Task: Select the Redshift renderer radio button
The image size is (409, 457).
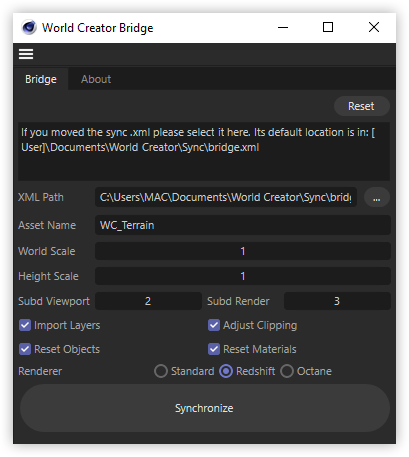Action: click(226, 371)
